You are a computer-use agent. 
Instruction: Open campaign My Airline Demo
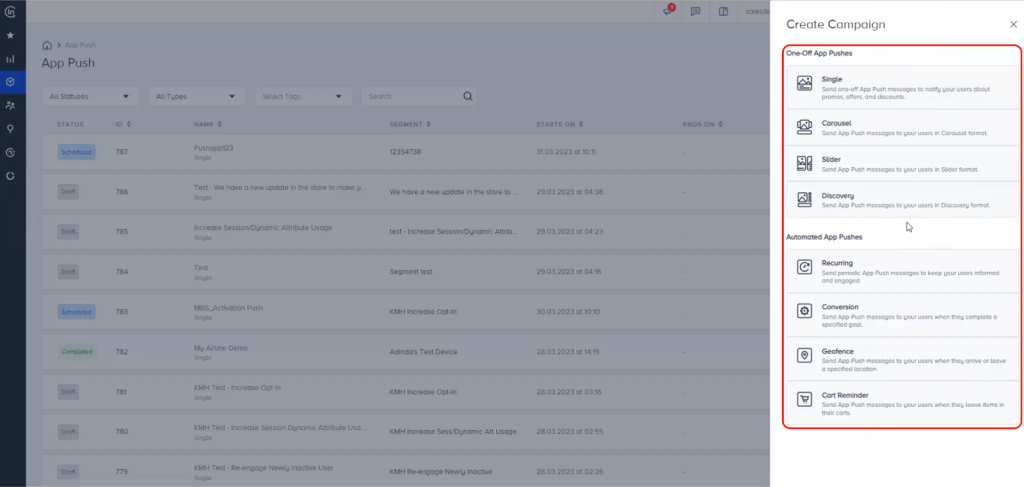point(221,348)
